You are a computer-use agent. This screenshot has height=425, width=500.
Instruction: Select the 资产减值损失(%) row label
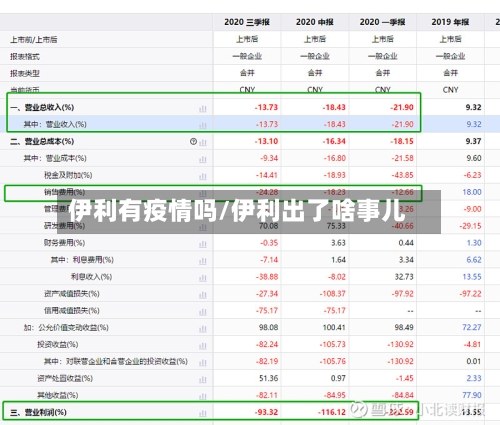(x=72, y=294)
